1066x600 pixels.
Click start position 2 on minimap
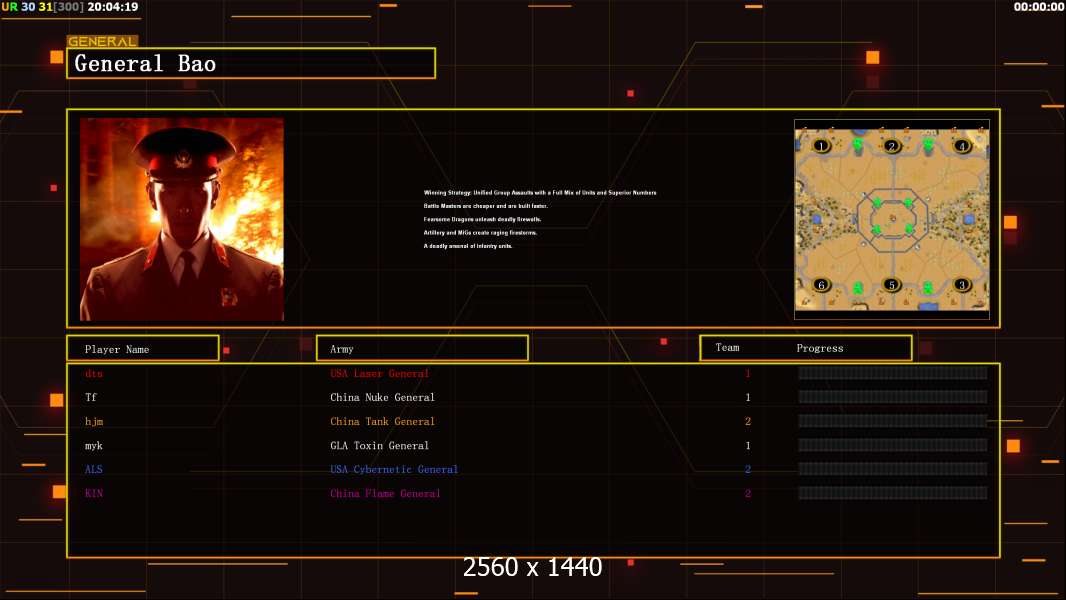point(891,146)
